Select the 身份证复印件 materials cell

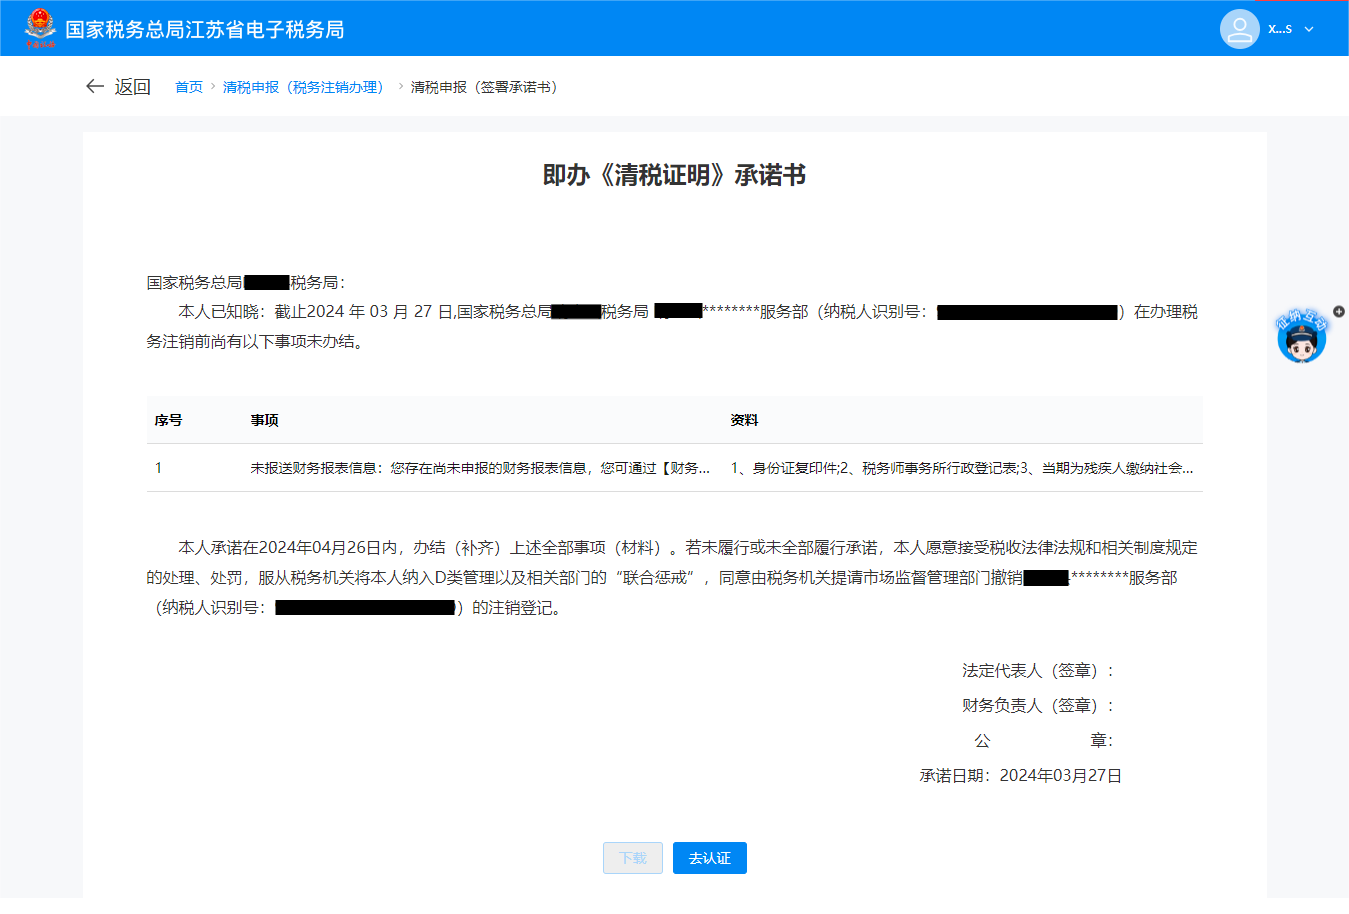[961, 468]
